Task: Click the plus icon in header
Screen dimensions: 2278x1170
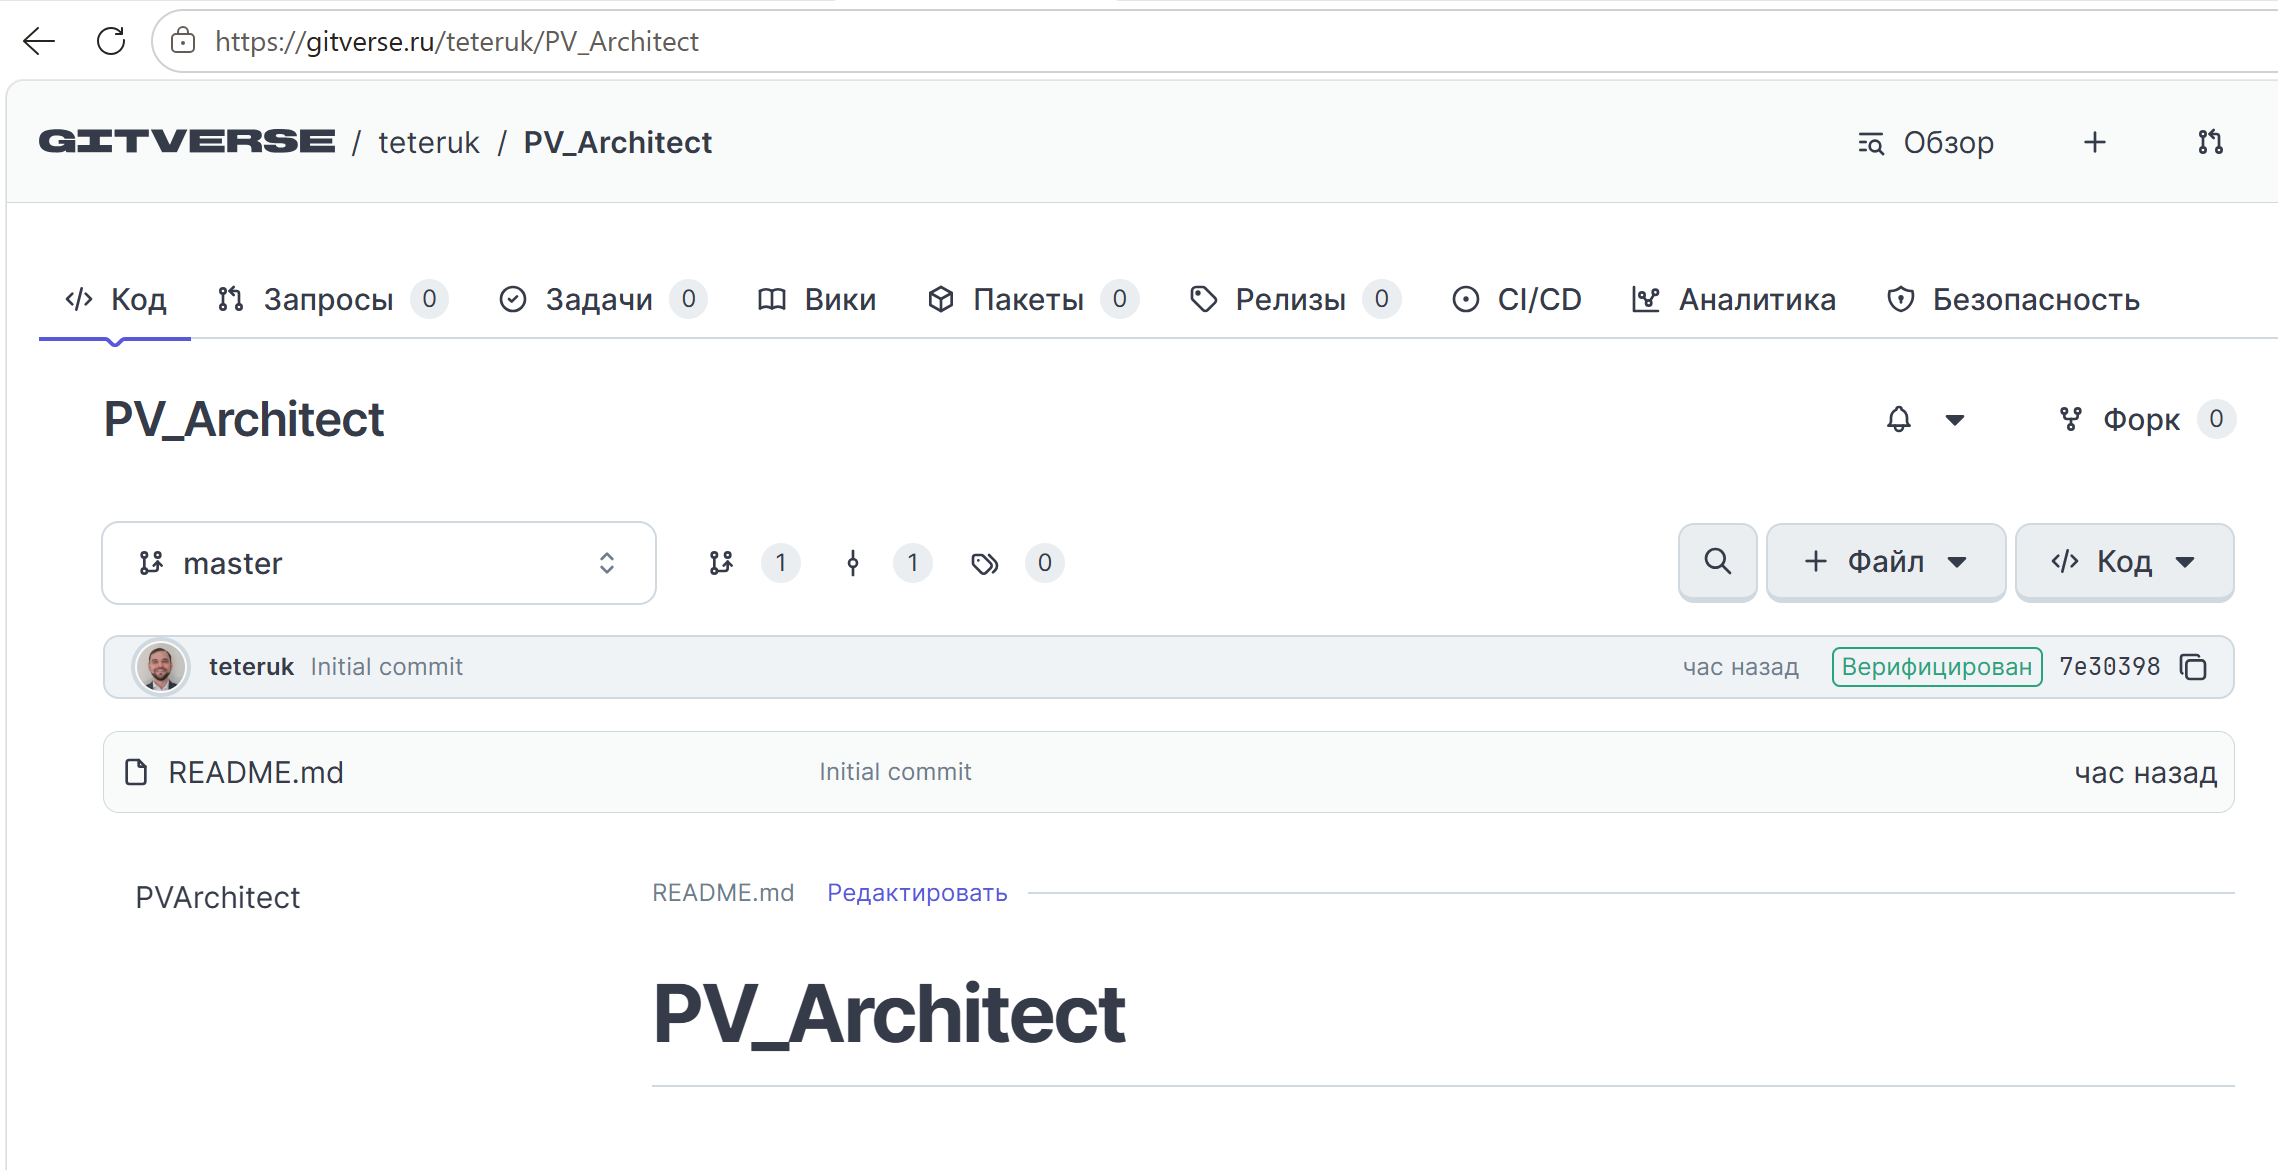Action: 2094,143
